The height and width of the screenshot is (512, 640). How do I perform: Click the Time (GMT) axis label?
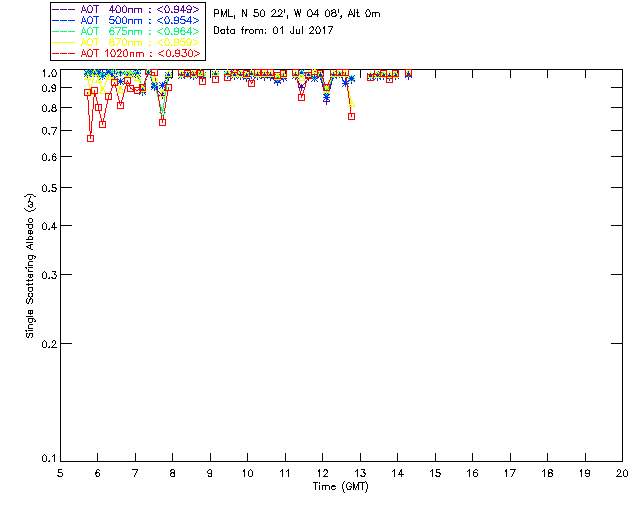click(341, 487)
